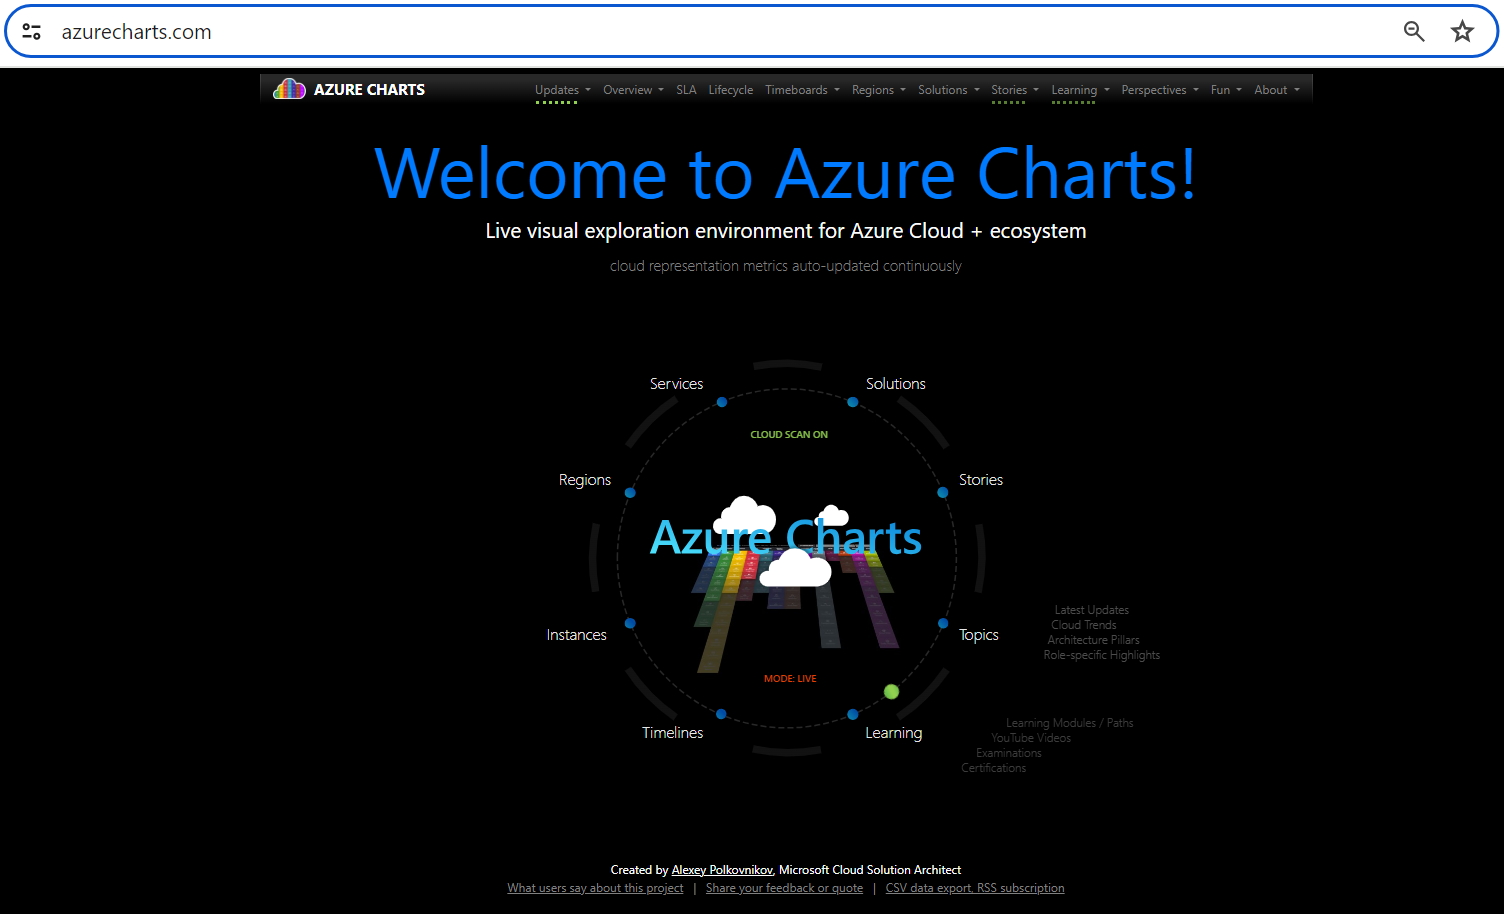
Task: Select the Services node on the wheel
Action: 722,402
